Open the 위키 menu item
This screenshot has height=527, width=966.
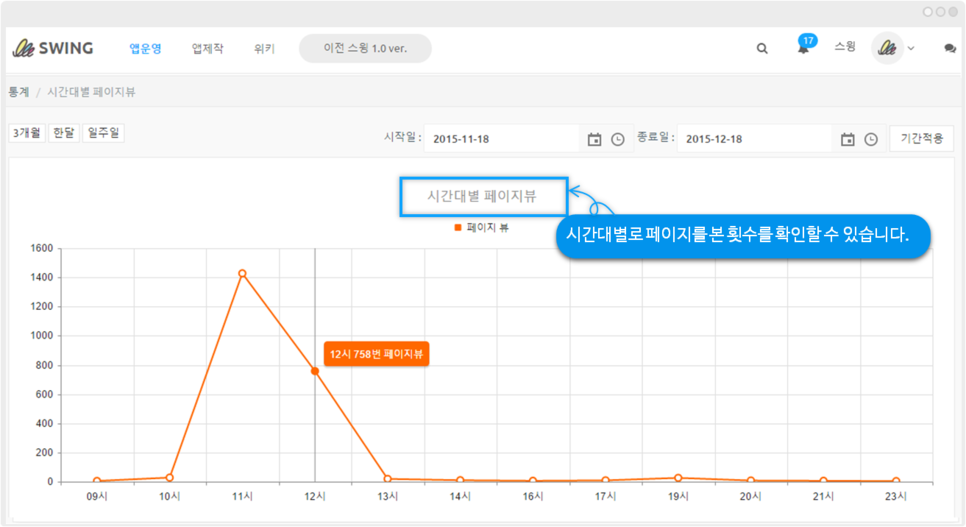(264, 48)
